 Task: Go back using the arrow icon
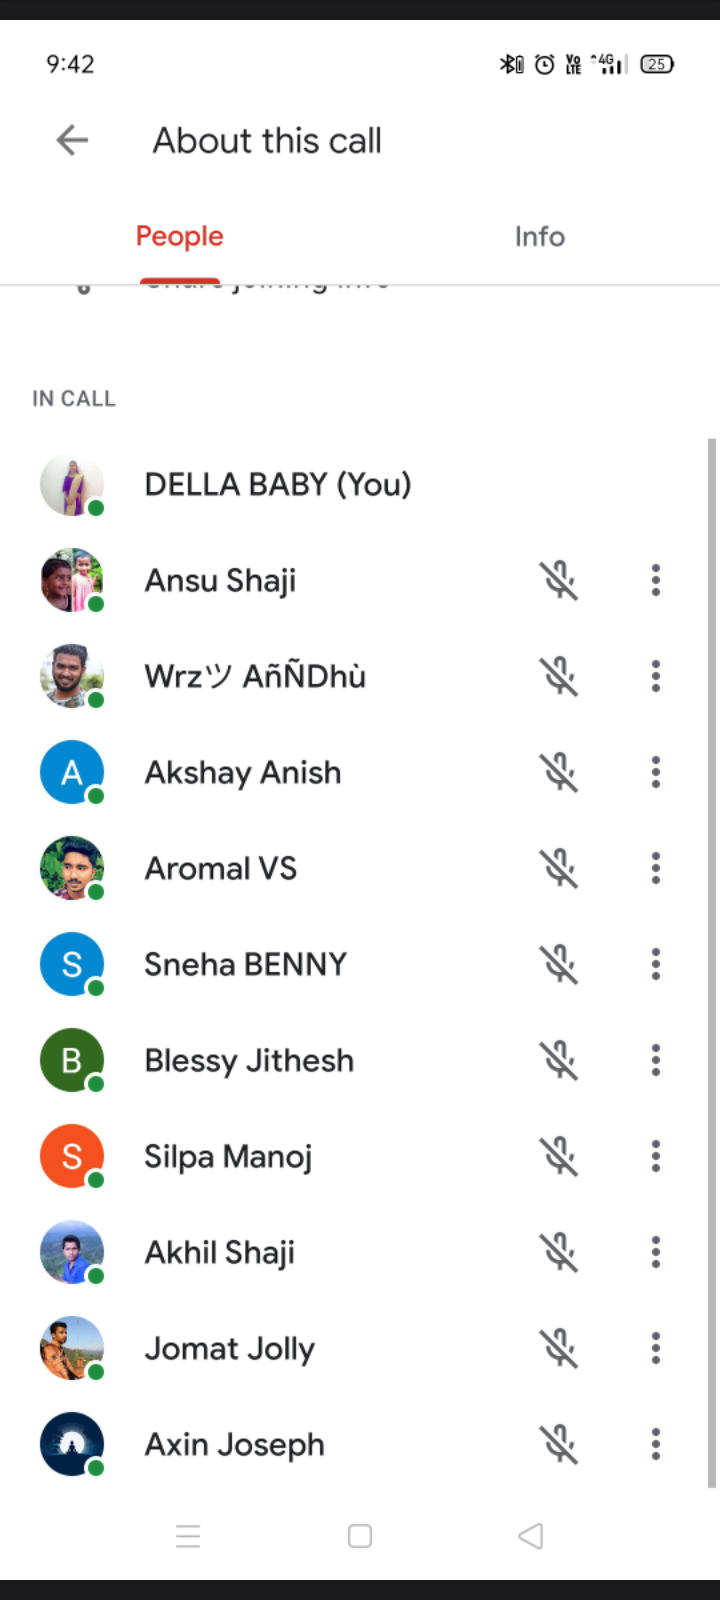tap(72, 141)
